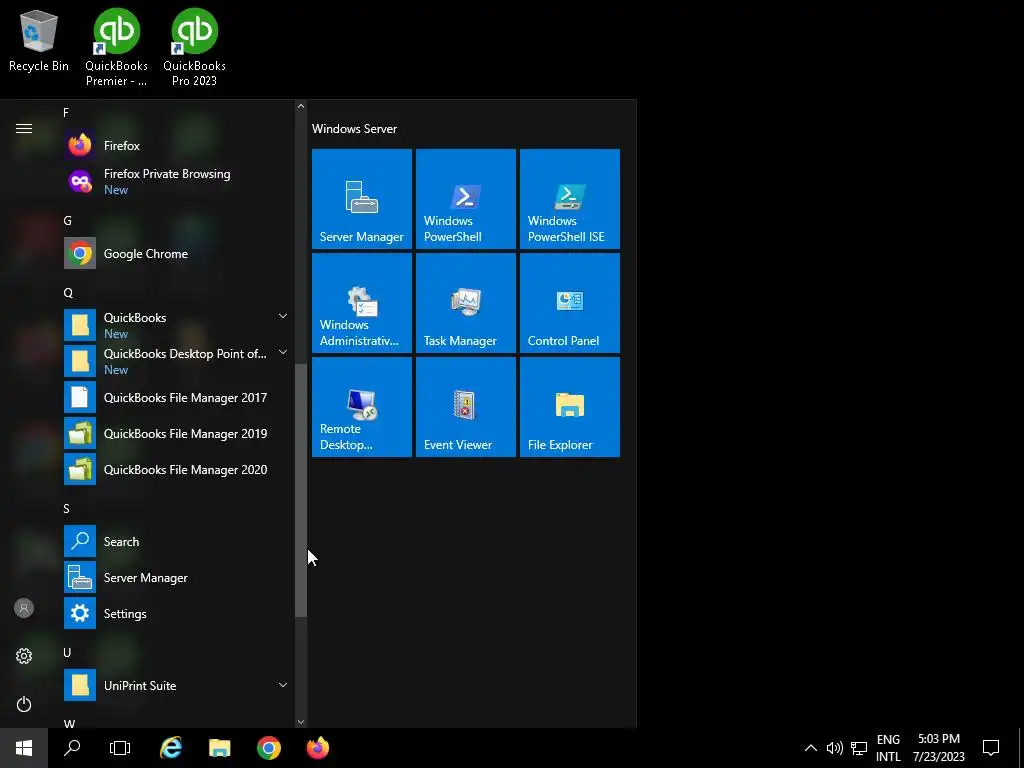Click the app list scroll down arrow
Screen dimensions: 1024x768
(300, 722)
